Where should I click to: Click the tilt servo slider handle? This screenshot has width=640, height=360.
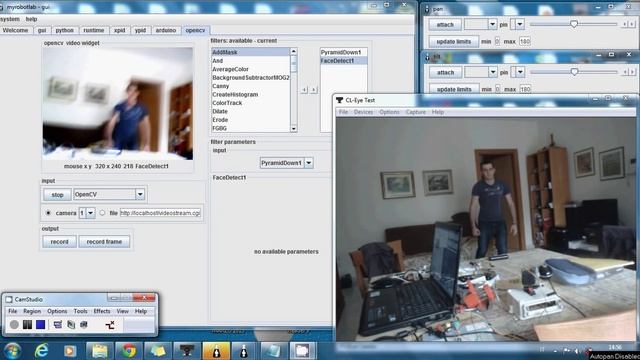pos(574,72)
